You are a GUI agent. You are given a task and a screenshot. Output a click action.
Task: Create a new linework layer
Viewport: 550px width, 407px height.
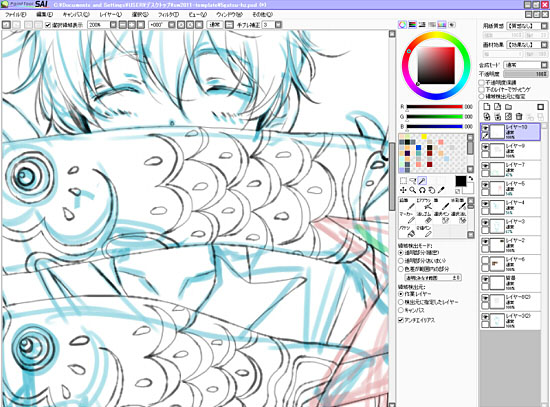click(x=497, y=107)
